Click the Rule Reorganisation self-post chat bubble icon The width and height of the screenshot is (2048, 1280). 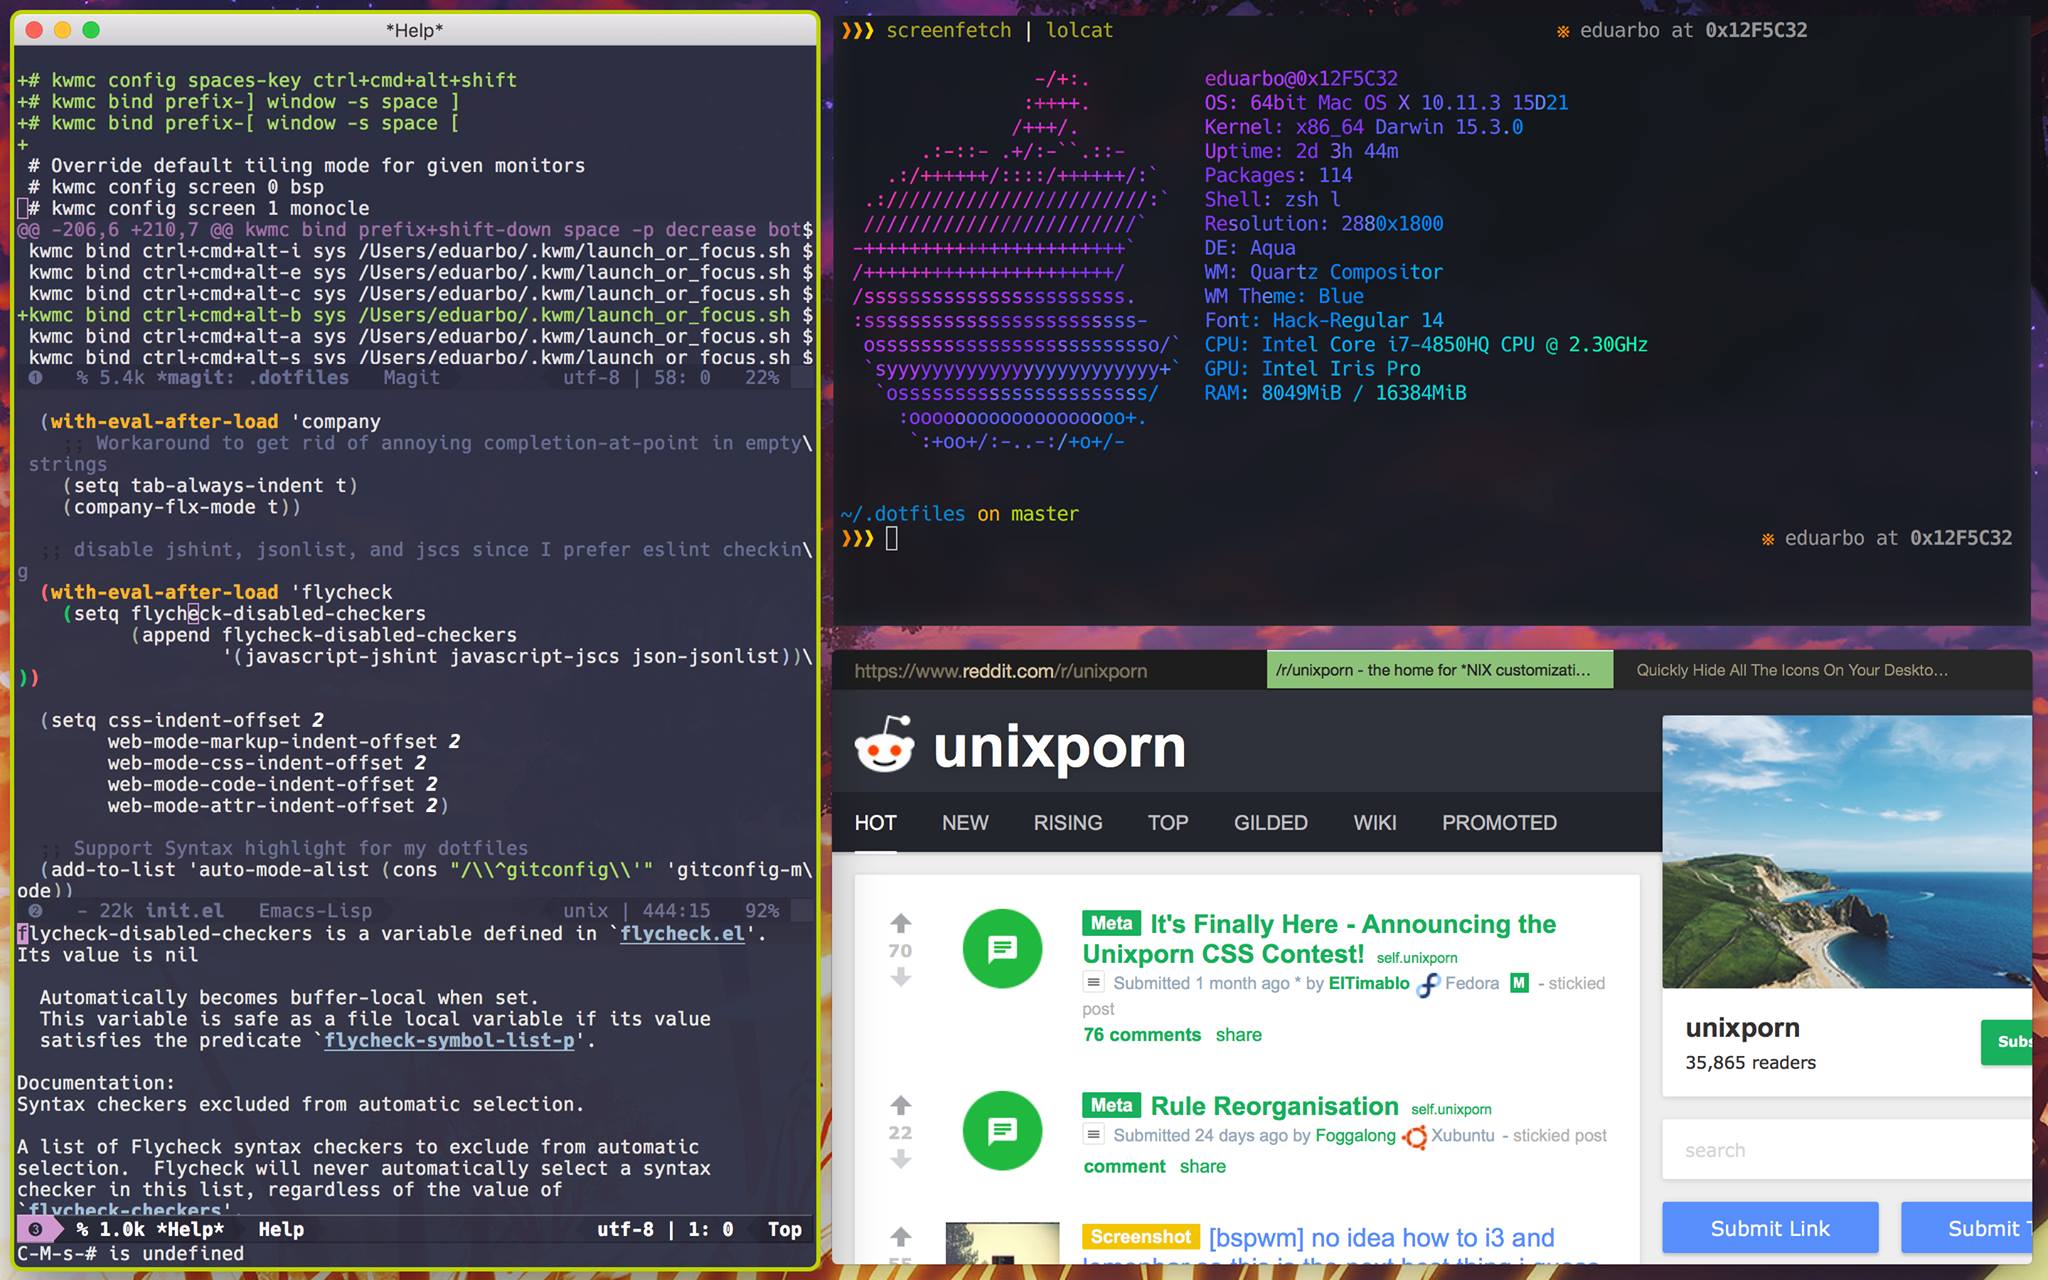(1002, 1130)
